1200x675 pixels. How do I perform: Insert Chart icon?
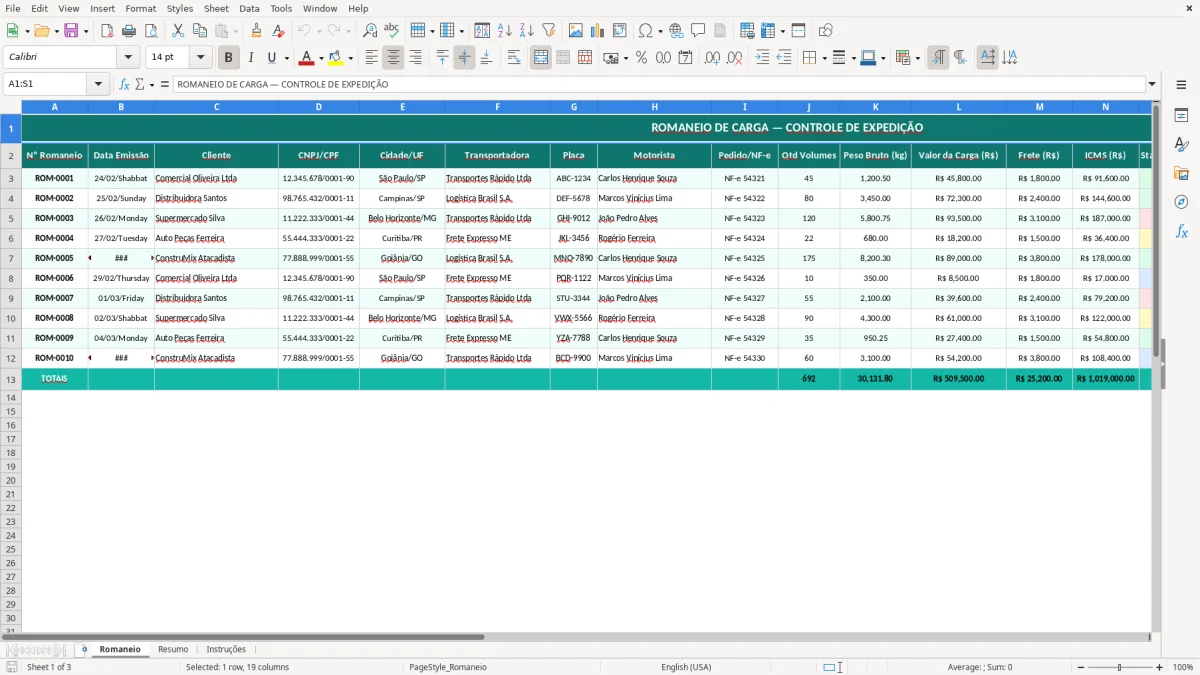click(x=598, y=31)
